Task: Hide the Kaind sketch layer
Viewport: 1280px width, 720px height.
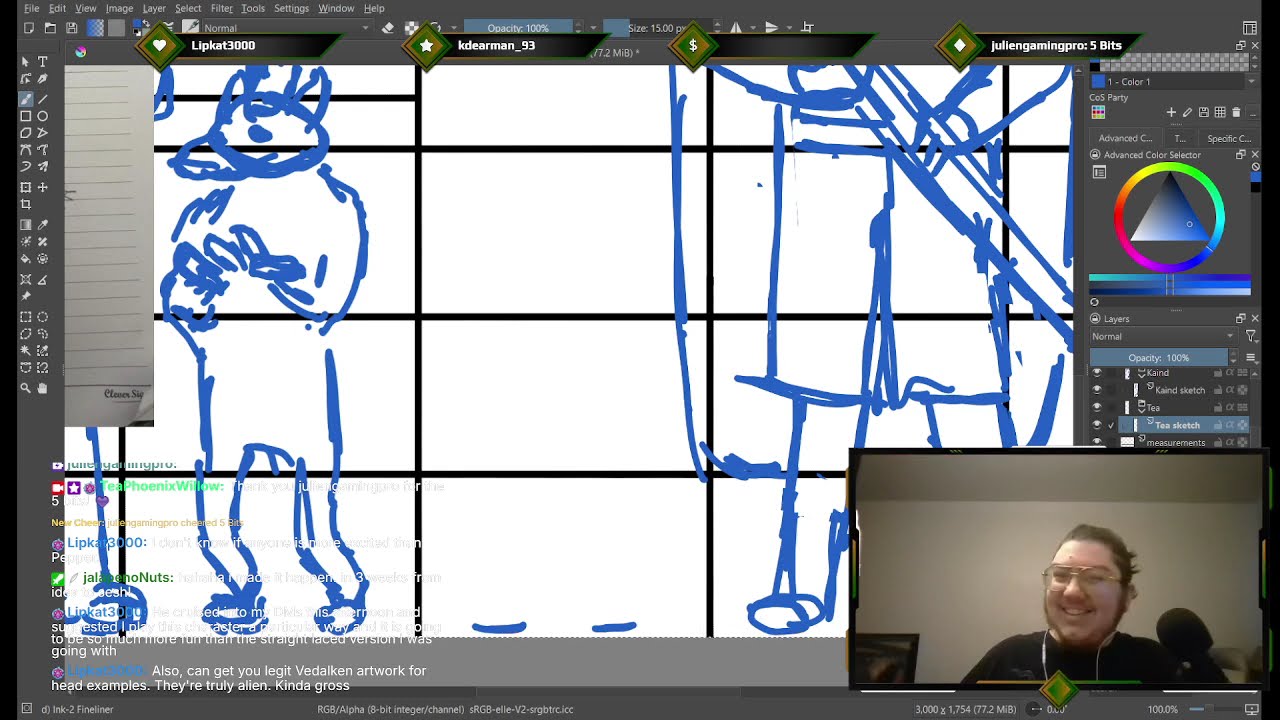Action: [1097, 390]
